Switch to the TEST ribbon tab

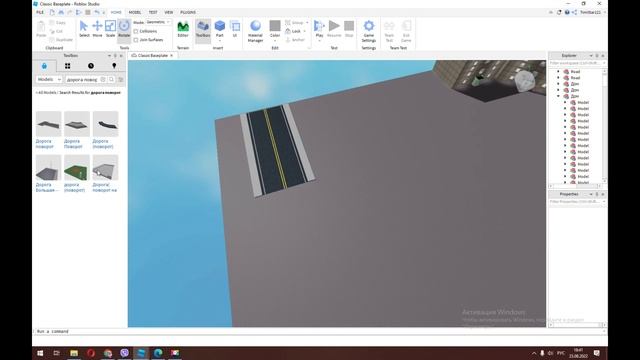coord(153,12)
